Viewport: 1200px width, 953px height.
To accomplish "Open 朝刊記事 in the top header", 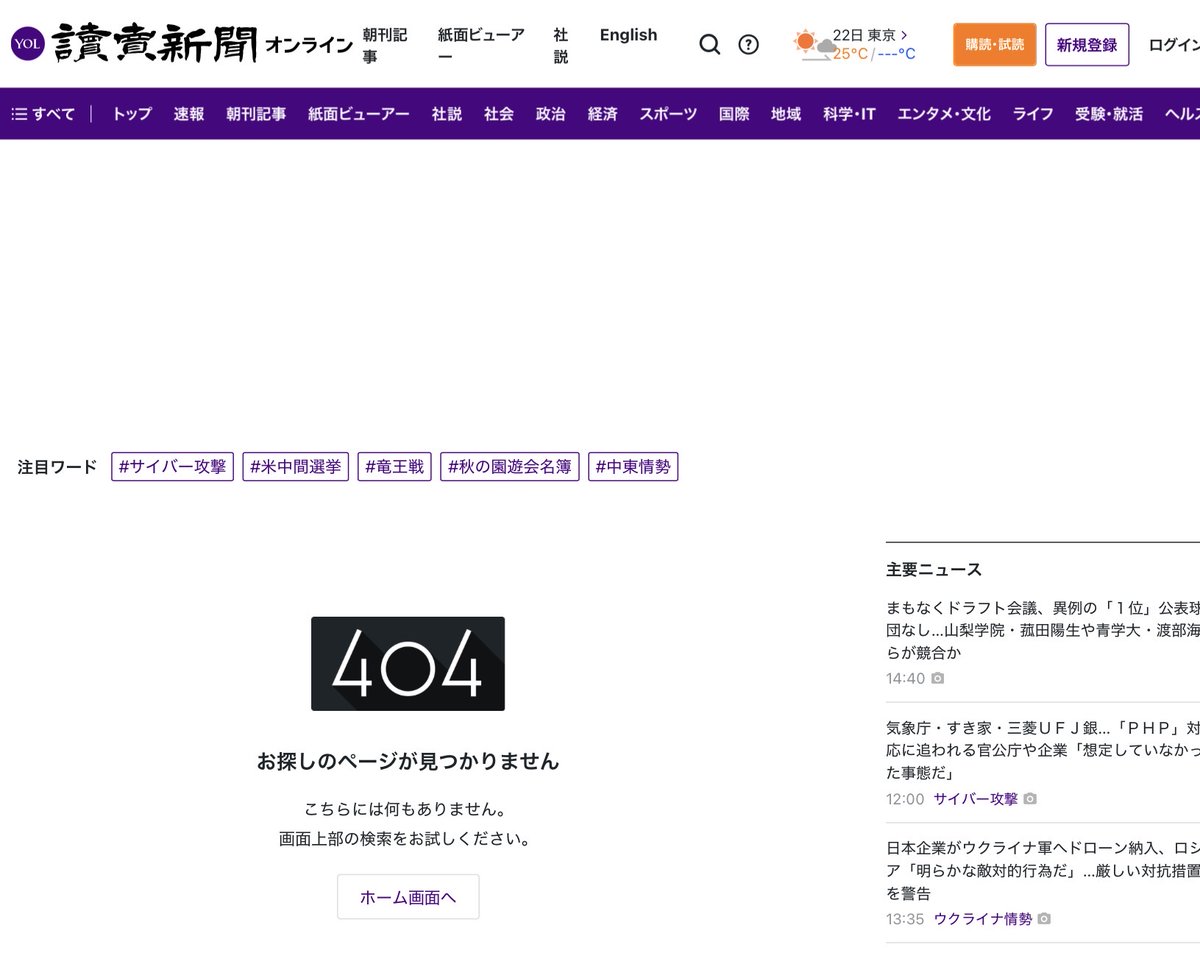I will coord(385,46).
